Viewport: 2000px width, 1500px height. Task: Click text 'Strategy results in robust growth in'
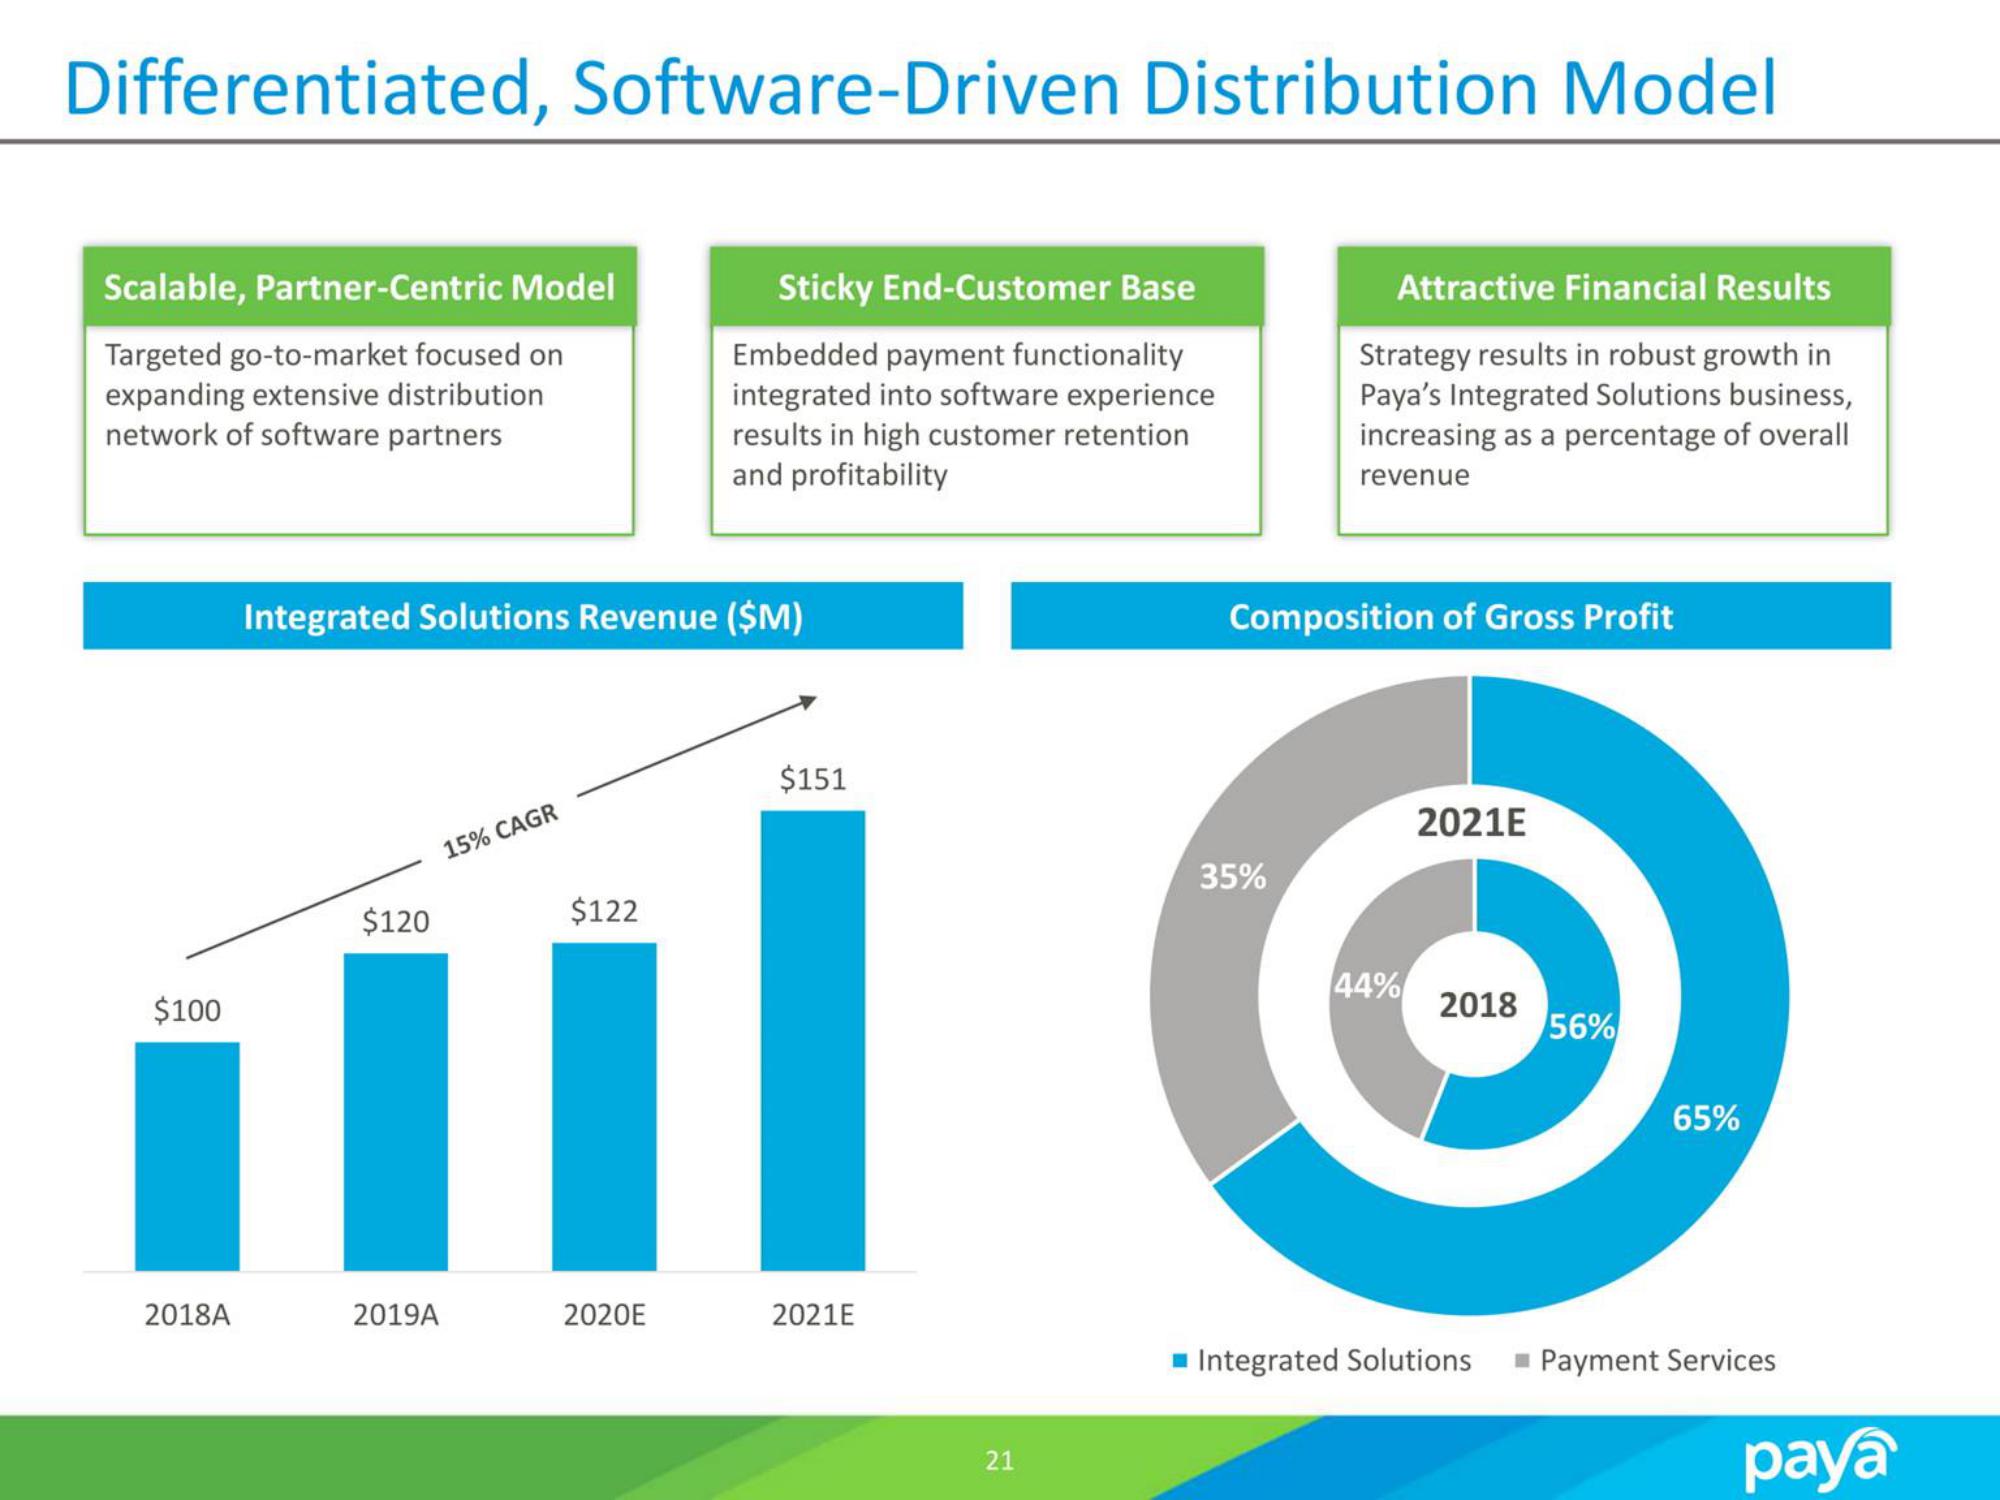tap(1595, 355)
